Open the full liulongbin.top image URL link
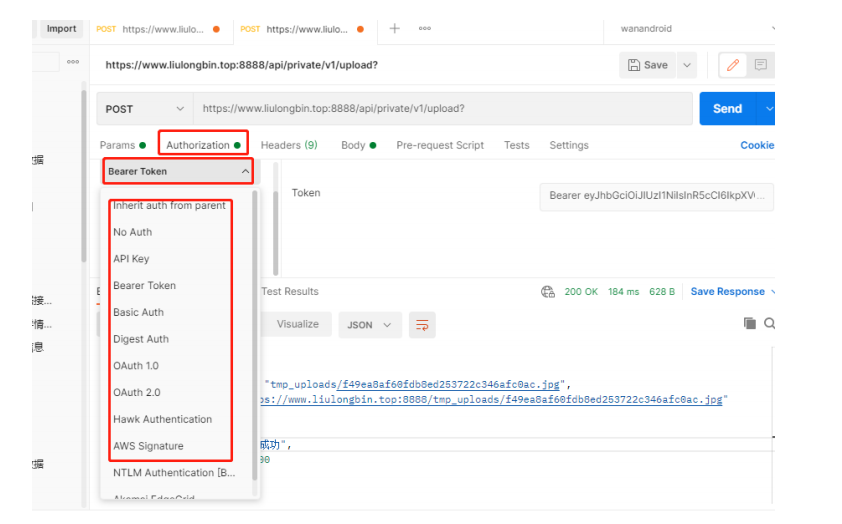 [x=491, y=399]
